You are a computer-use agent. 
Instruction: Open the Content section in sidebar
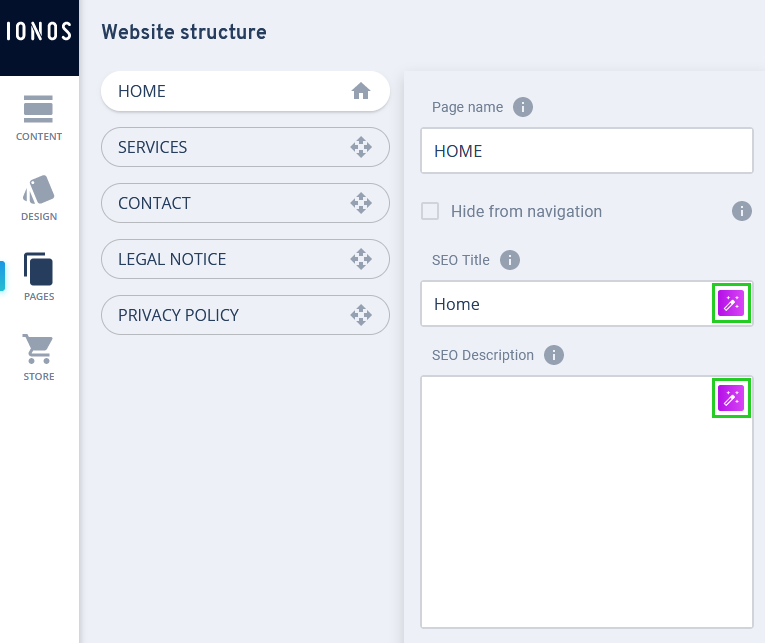39,118
